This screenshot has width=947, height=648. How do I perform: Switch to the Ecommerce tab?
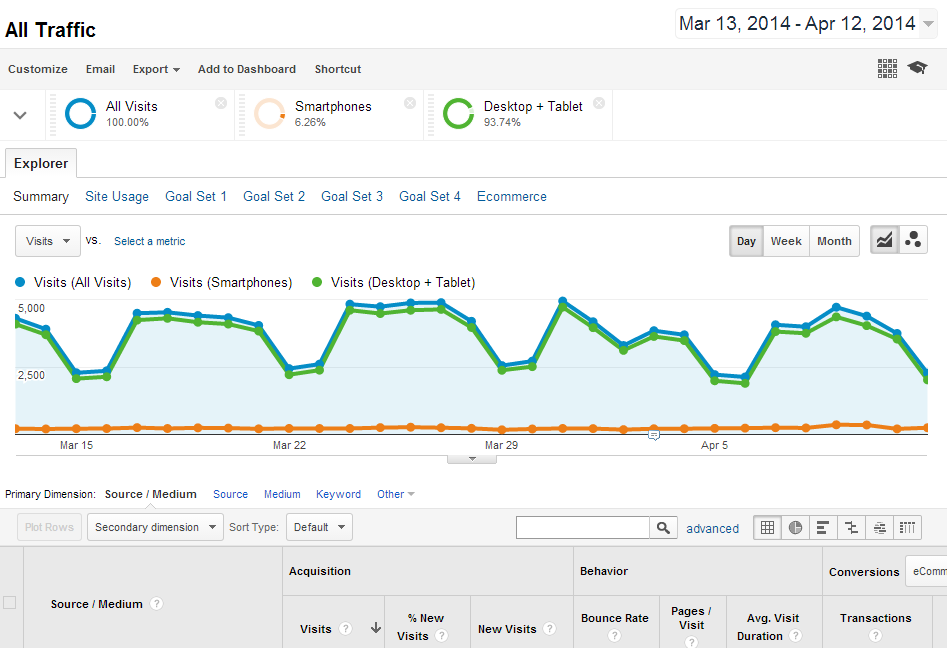(x=511, y=197)
